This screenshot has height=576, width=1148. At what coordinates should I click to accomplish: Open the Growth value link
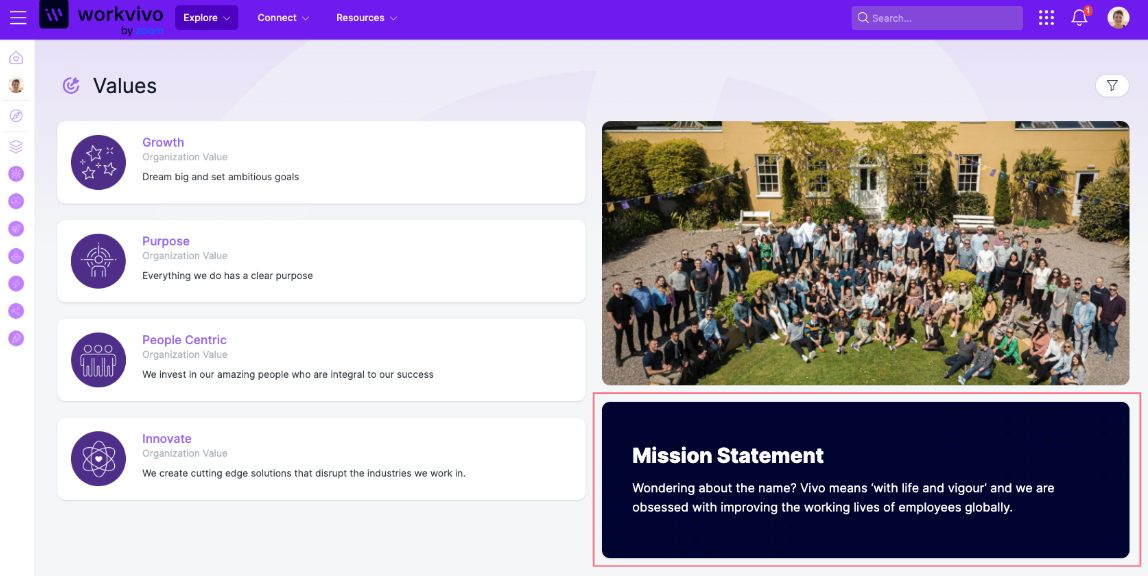[163, 143]
